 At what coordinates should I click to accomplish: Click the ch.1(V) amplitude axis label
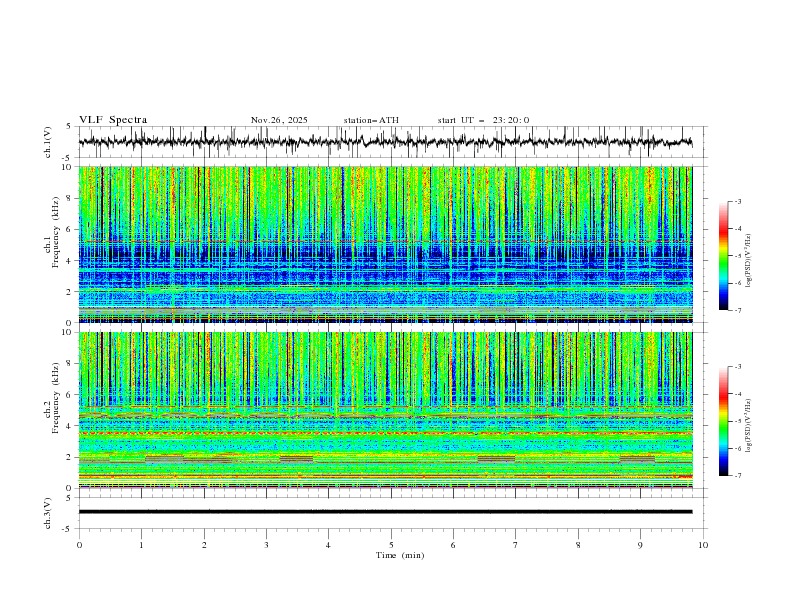[x=49, y=142]
